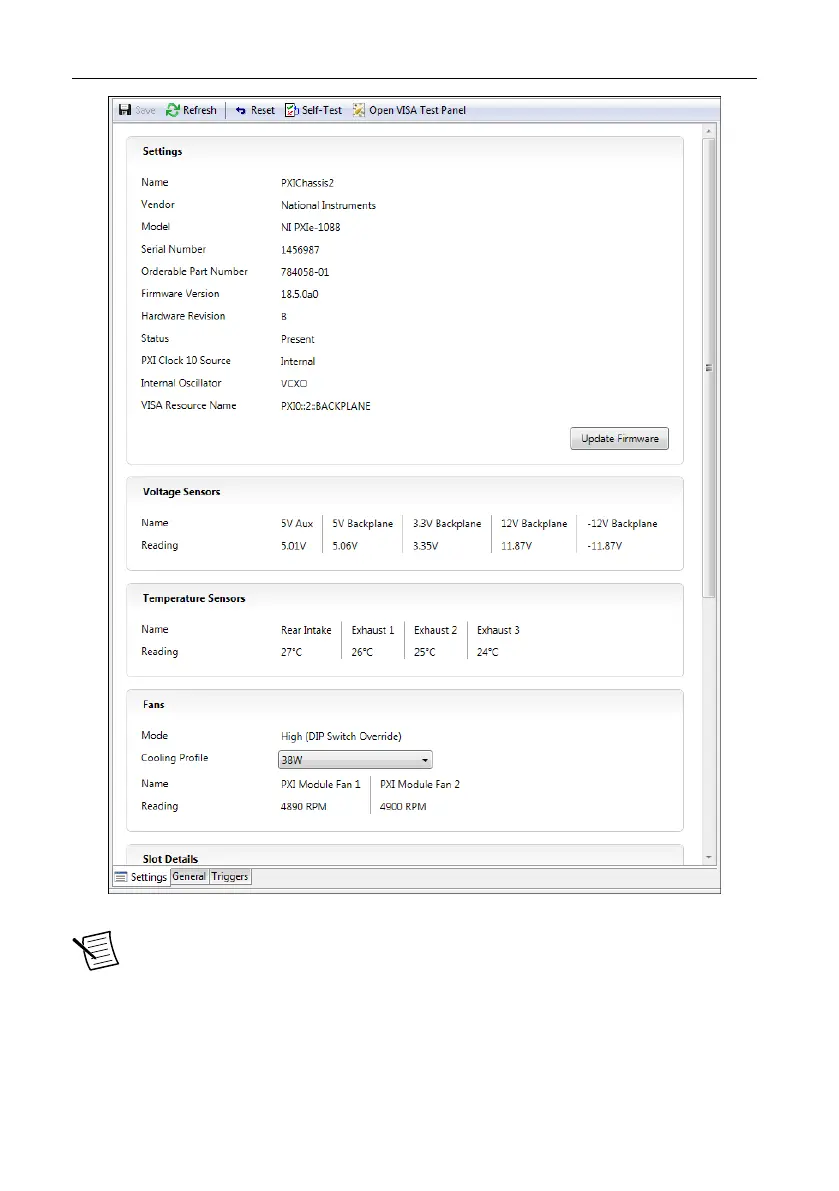Click the 3.3V Backplane reading 3.35V
839x1191 pixels.
[x=425, y=546]
